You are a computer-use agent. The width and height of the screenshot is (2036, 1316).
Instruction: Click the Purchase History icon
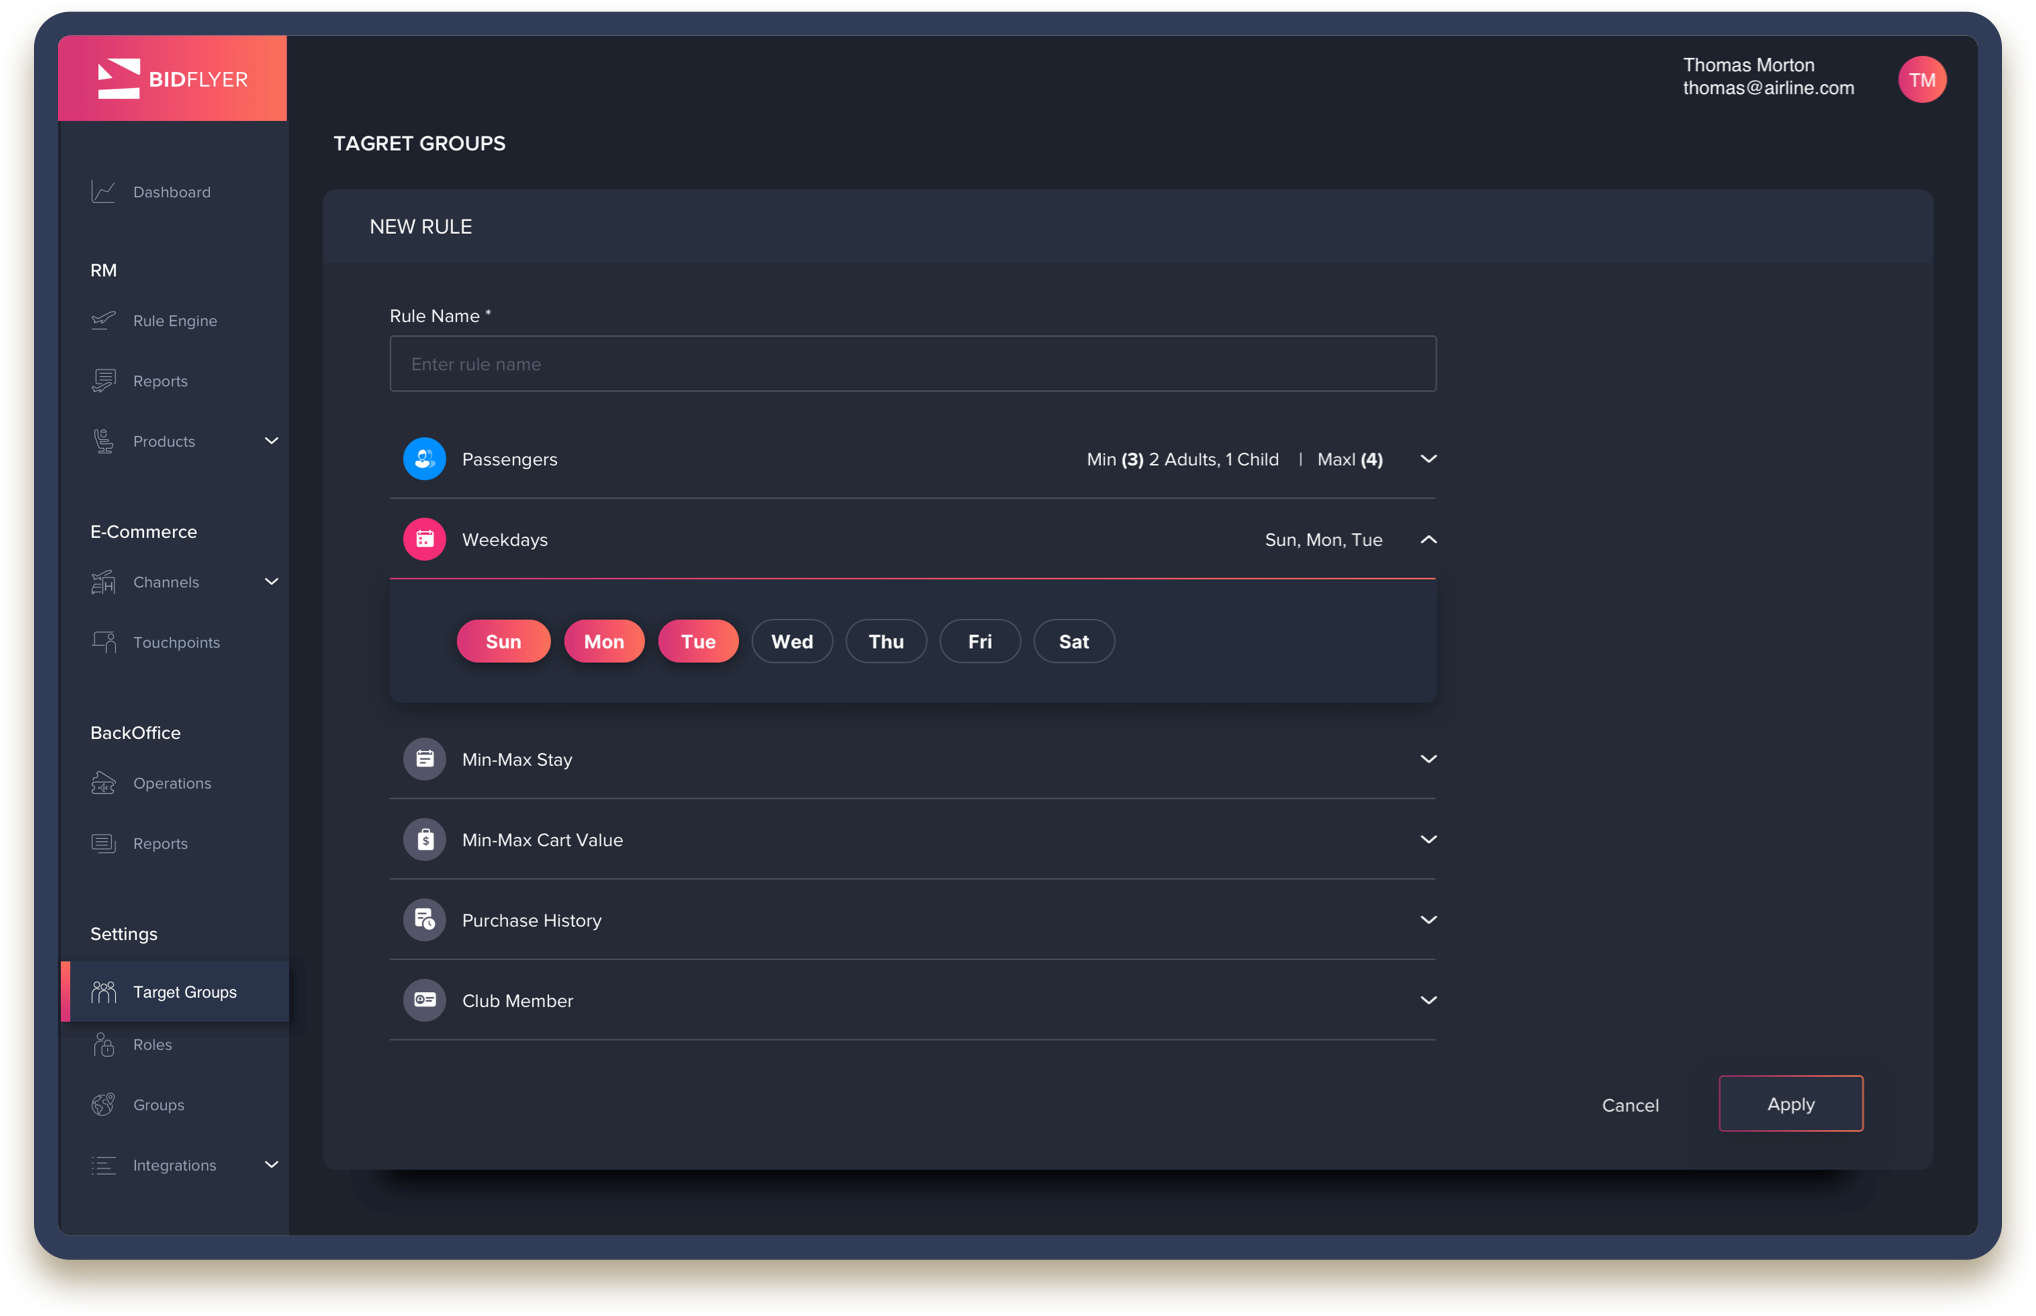[424, 920]
